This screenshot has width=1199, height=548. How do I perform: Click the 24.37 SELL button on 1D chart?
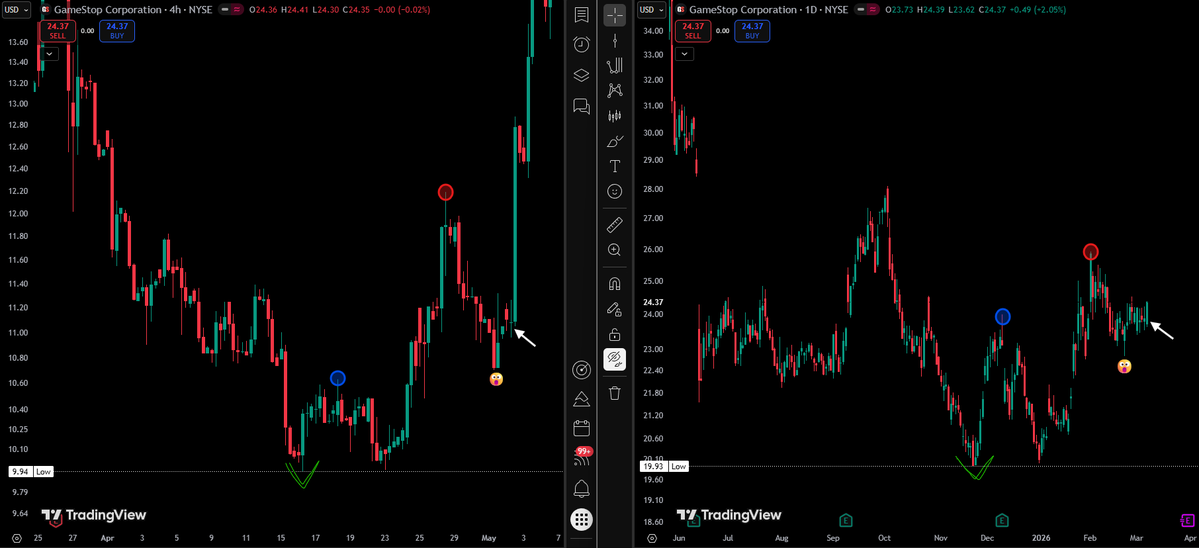692,31
